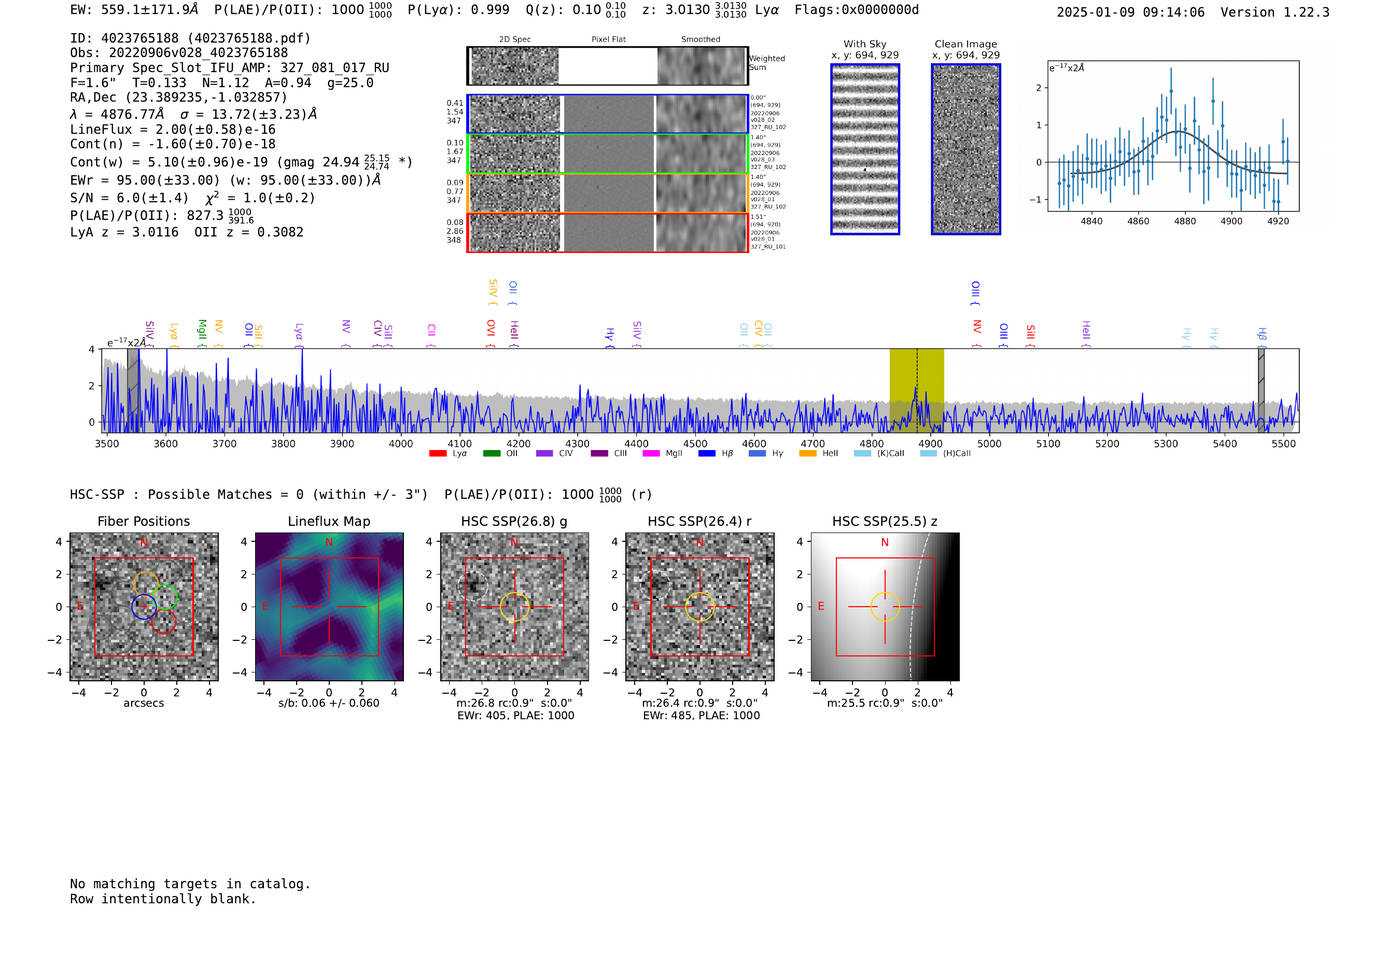Viewport: 1400px width, 953px height.
Task: Click the m:25.5 caption under z image
Action: pyautogui.click(x=885, y=703)
